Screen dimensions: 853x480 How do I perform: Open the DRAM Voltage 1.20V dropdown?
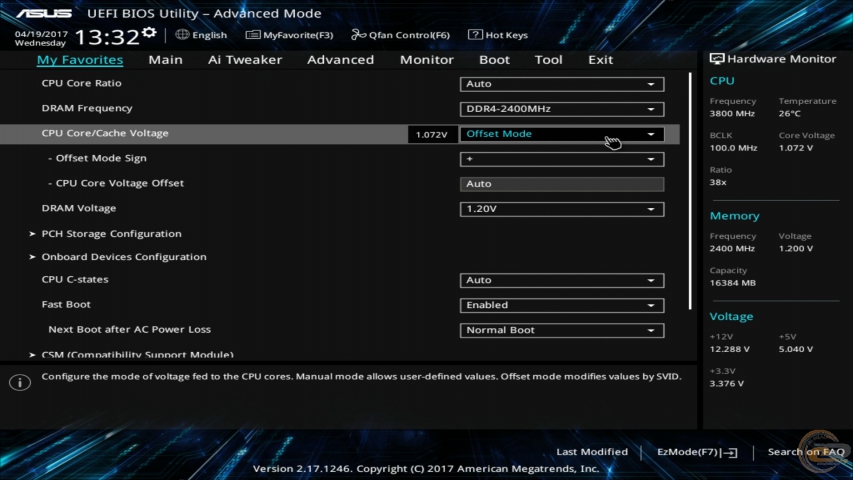[562, 209]
